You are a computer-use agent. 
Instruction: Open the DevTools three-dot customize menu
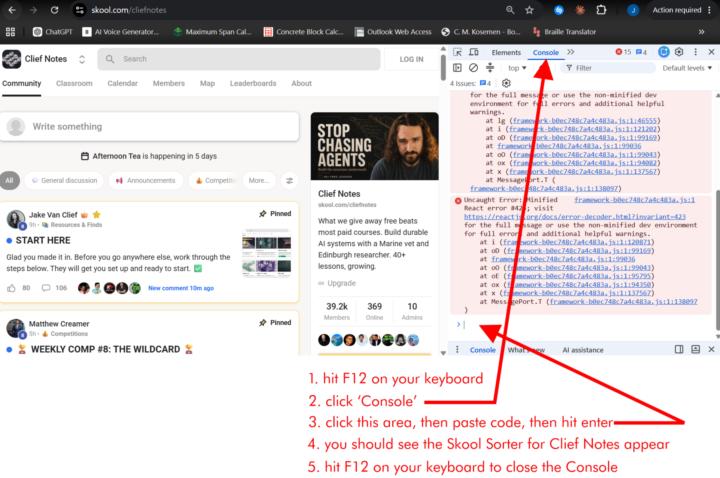(695, 52)
